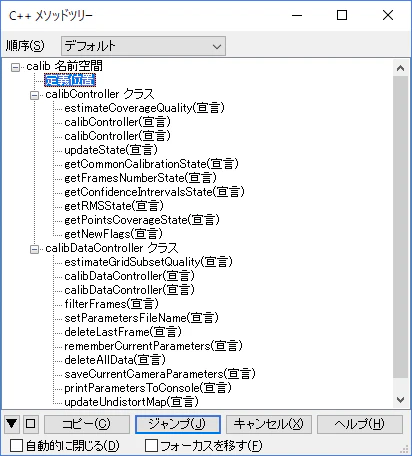
Task: Maximize the C++ メソッドツリー window
Action: click(x=342, y=15)
